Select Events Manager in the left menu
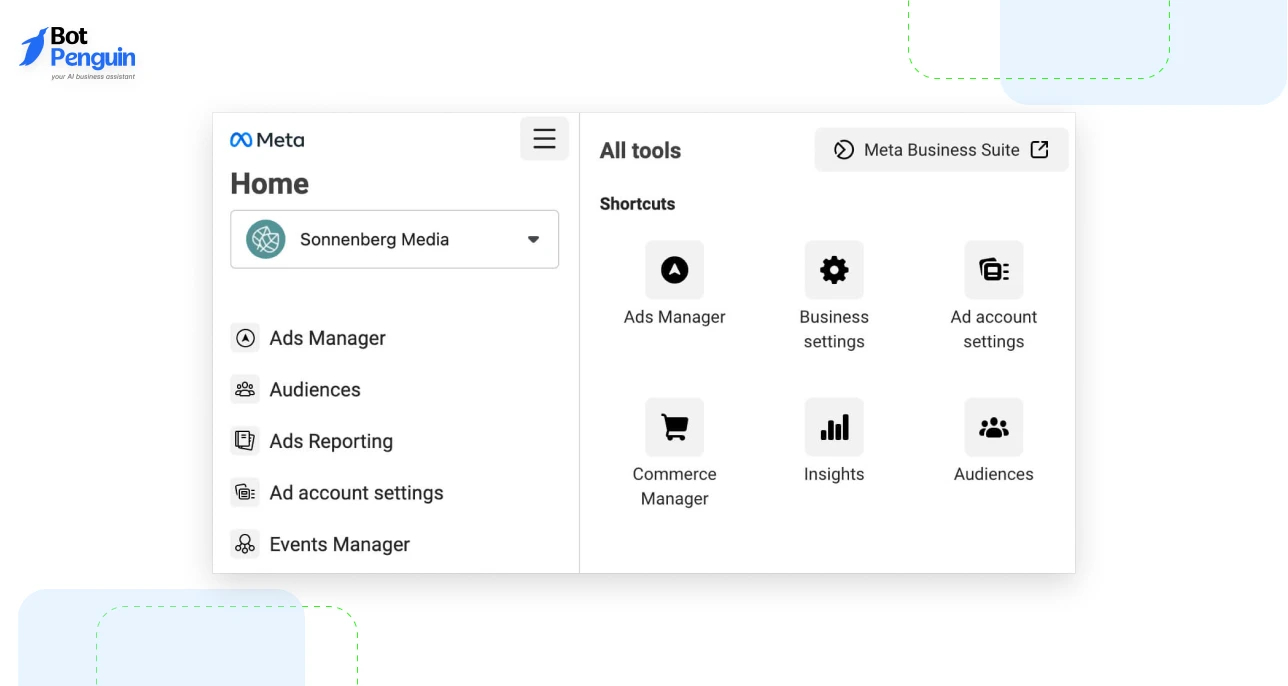 (339, 544)
